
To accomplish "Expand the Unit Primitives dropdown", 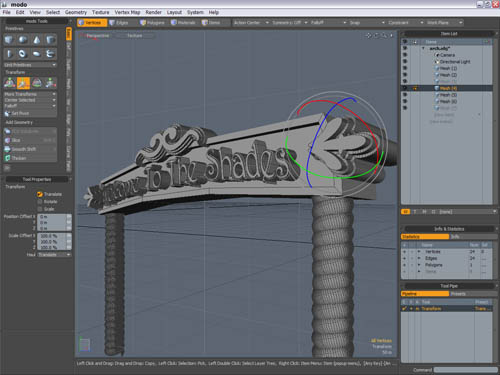I will pyautogui.click(x=30, y=65).
